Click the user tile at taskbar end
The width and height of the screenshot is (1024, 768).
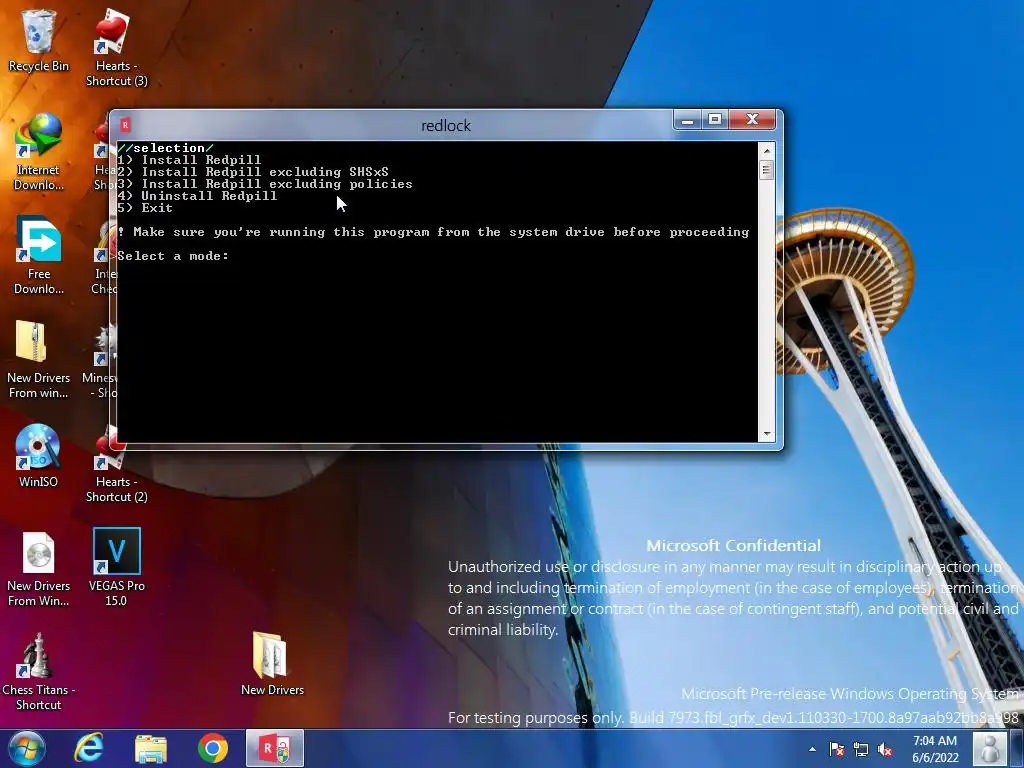click(x=990, y=749)
